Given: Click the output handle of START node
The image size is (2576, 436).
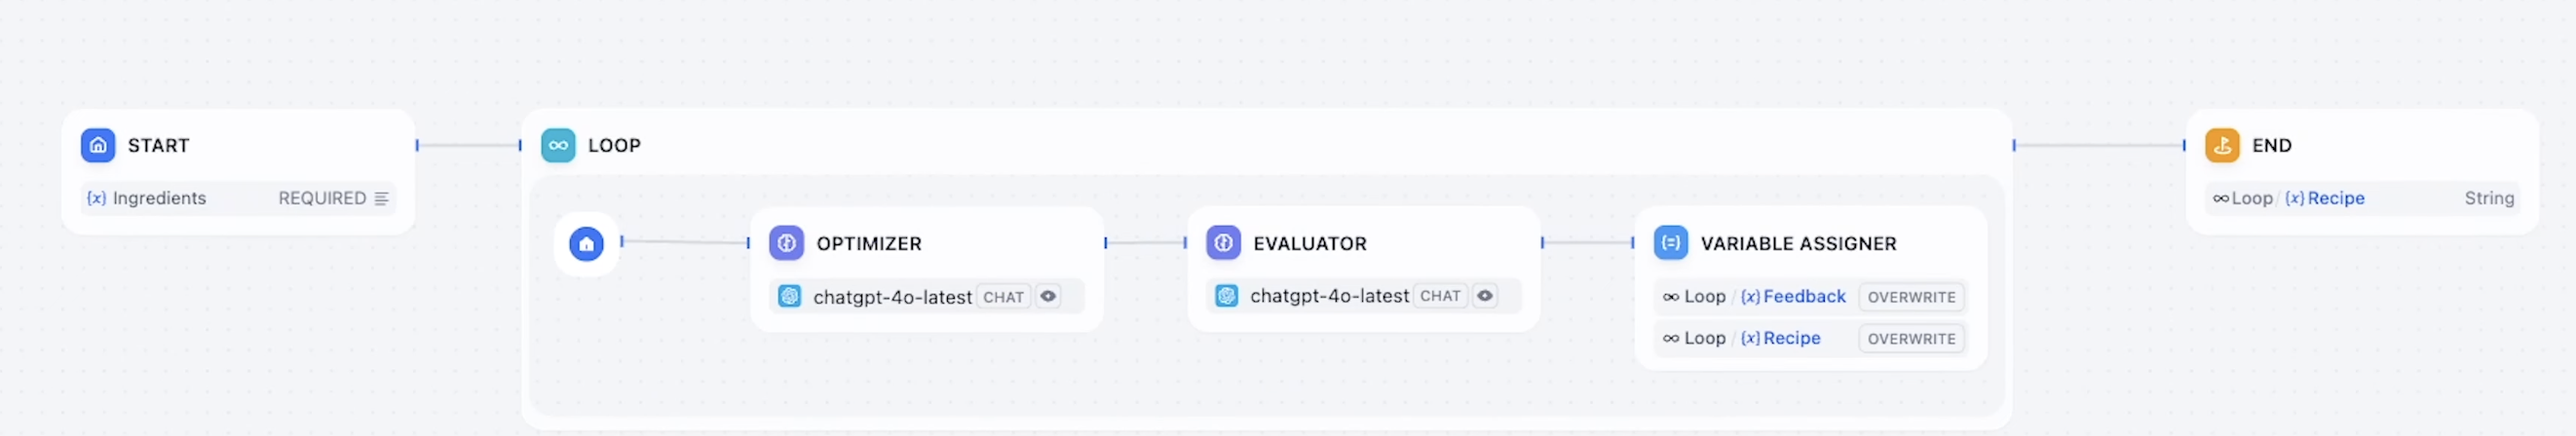Looking at the screenshot, I should click(417, 145).
